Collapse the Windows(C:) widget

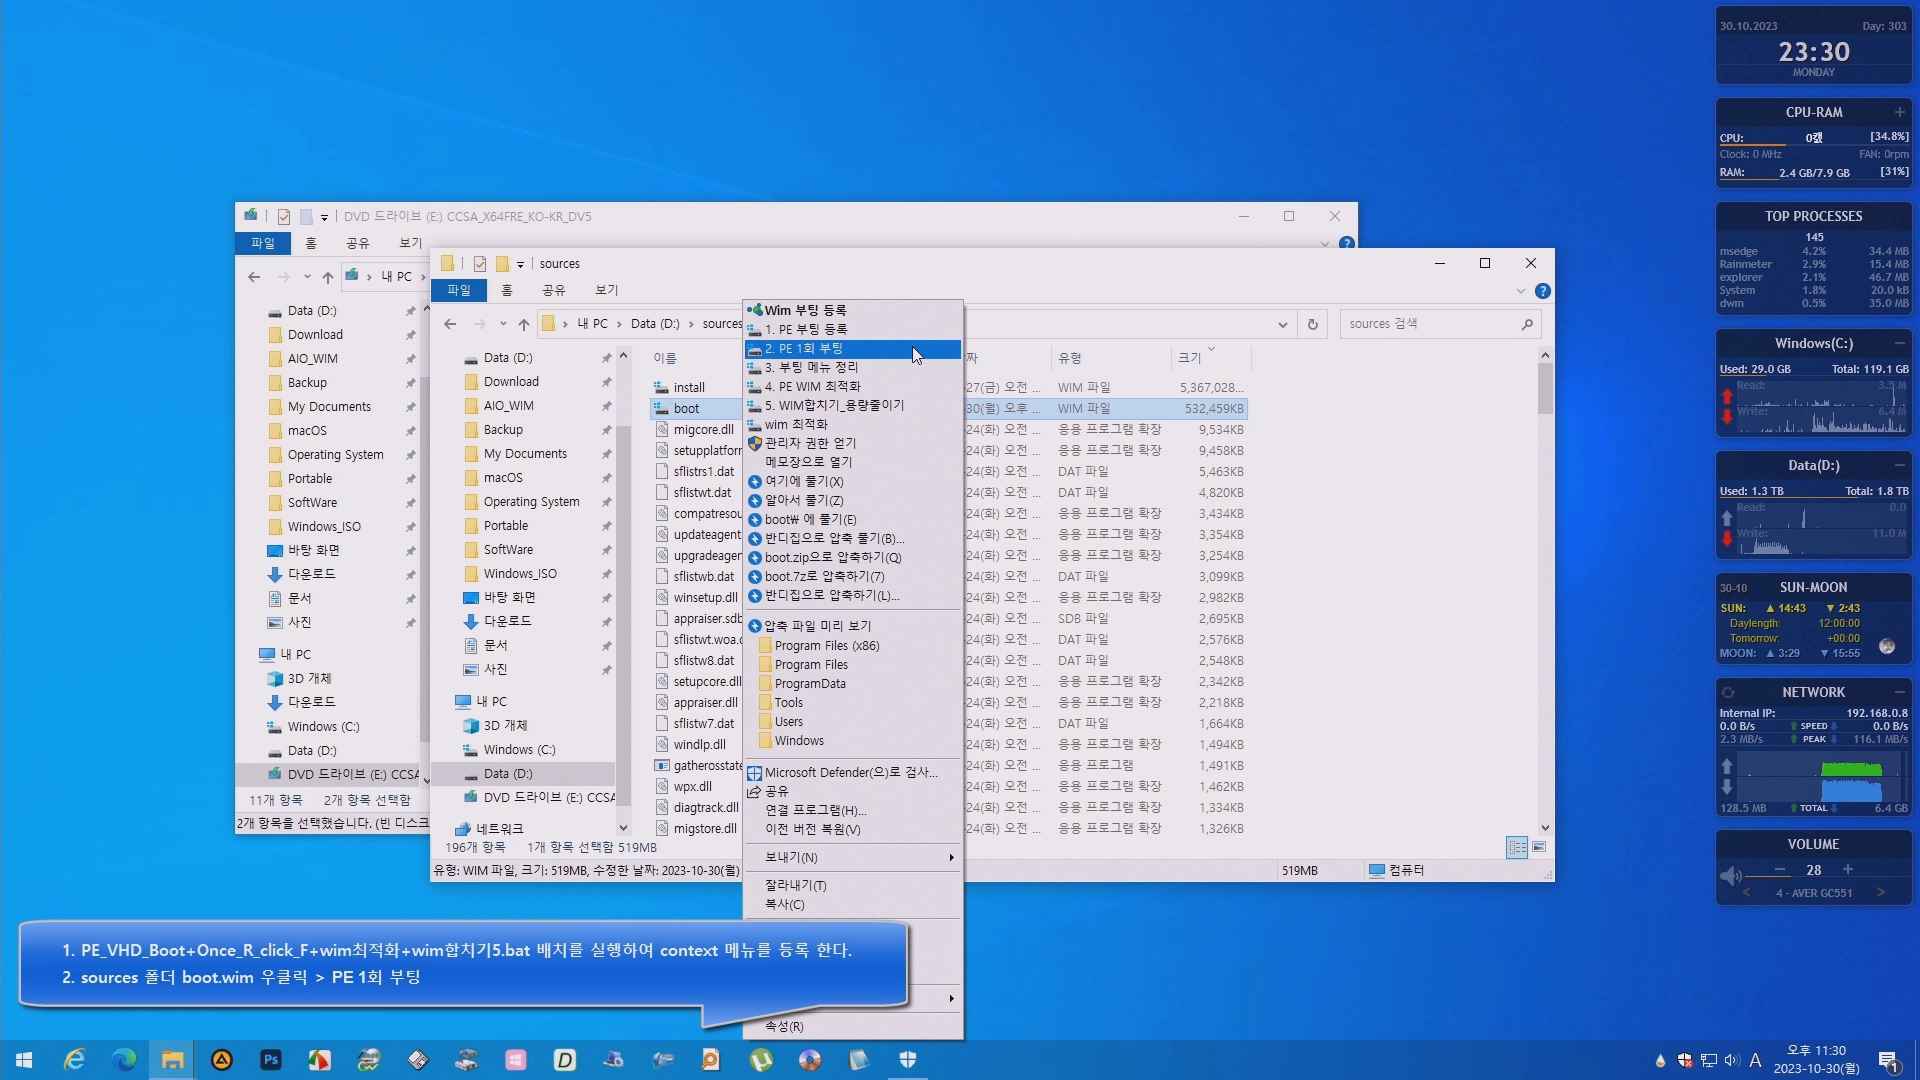click(x=1899, y=343)
